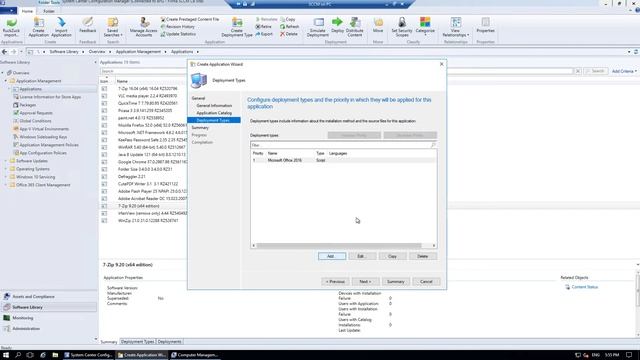640x360 pixels.
Task: Click the Add button in wizard
Action: point(332,256)
